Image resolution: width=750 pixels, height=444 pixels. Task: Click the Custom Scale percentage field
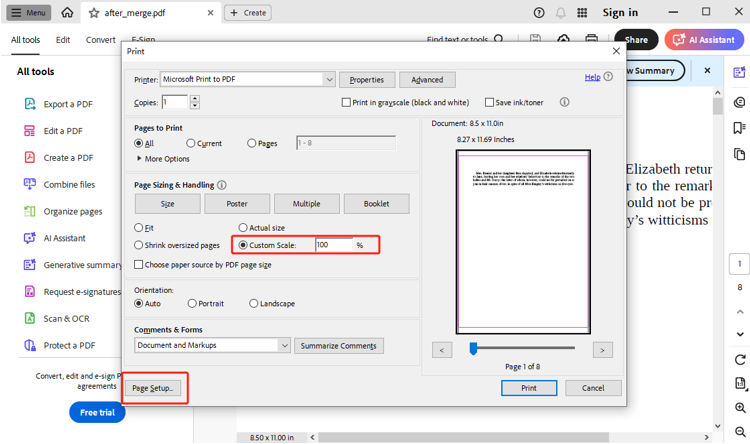[x=334, y=245]
